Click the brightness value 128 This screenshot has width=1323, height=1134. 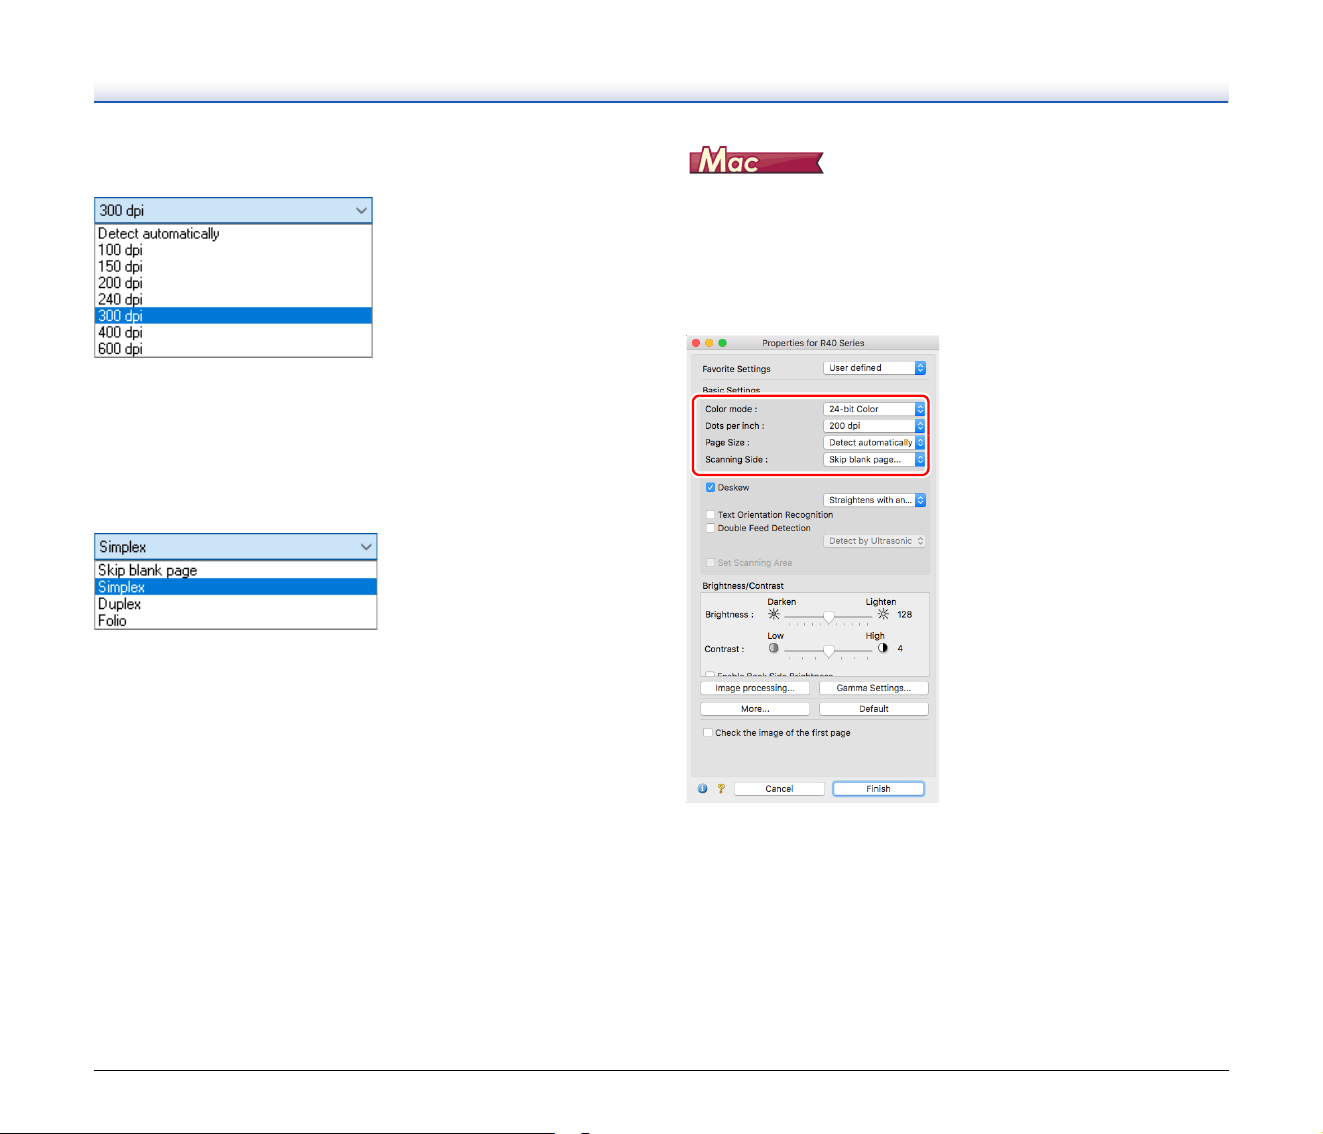point(904,615)
